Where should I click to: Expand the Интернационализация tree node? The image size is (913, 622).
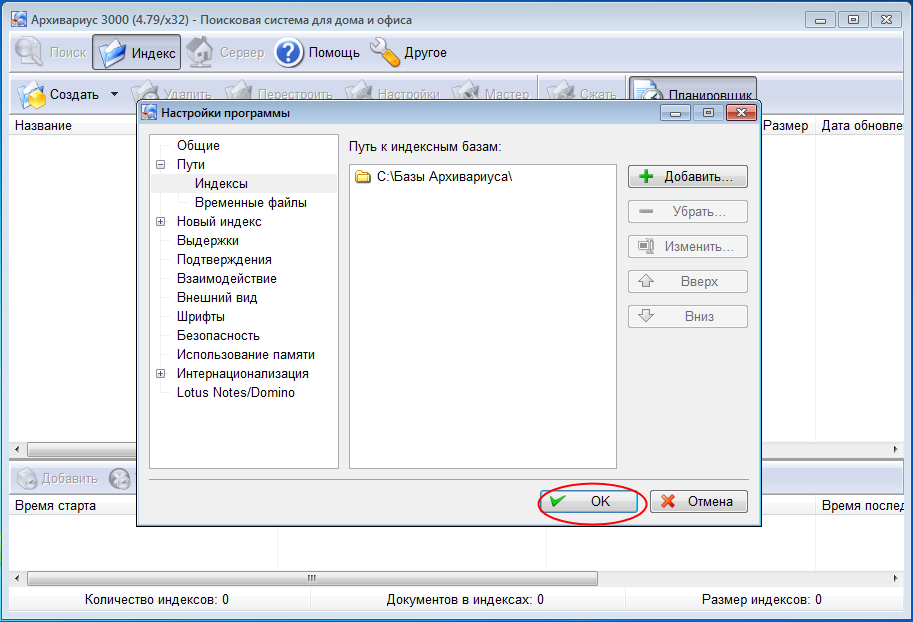pyautogui.click(x=161, y=373)
